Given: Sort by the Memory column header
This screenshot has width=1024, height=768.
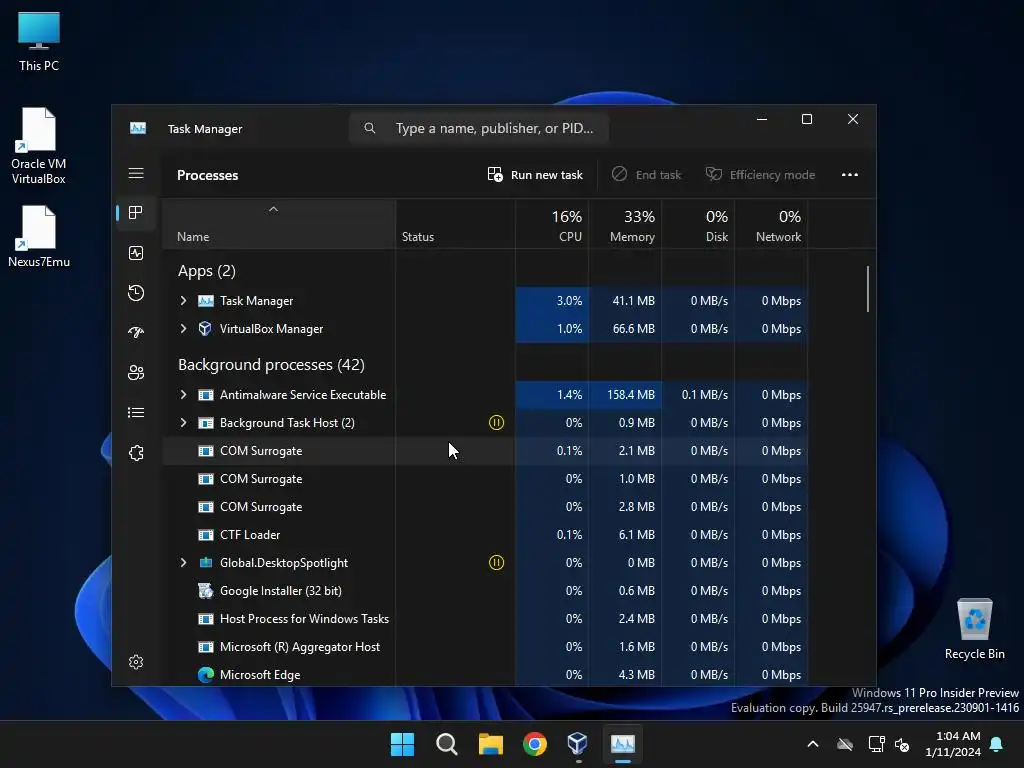Looking at the screenshot, I should [625, 225].
